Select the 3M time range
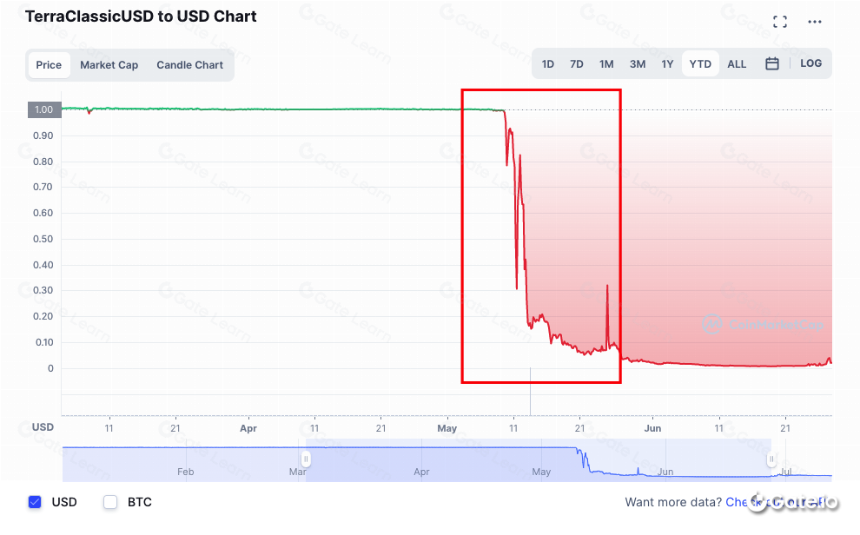Screen dimensions: 860x535 point(637,64)
